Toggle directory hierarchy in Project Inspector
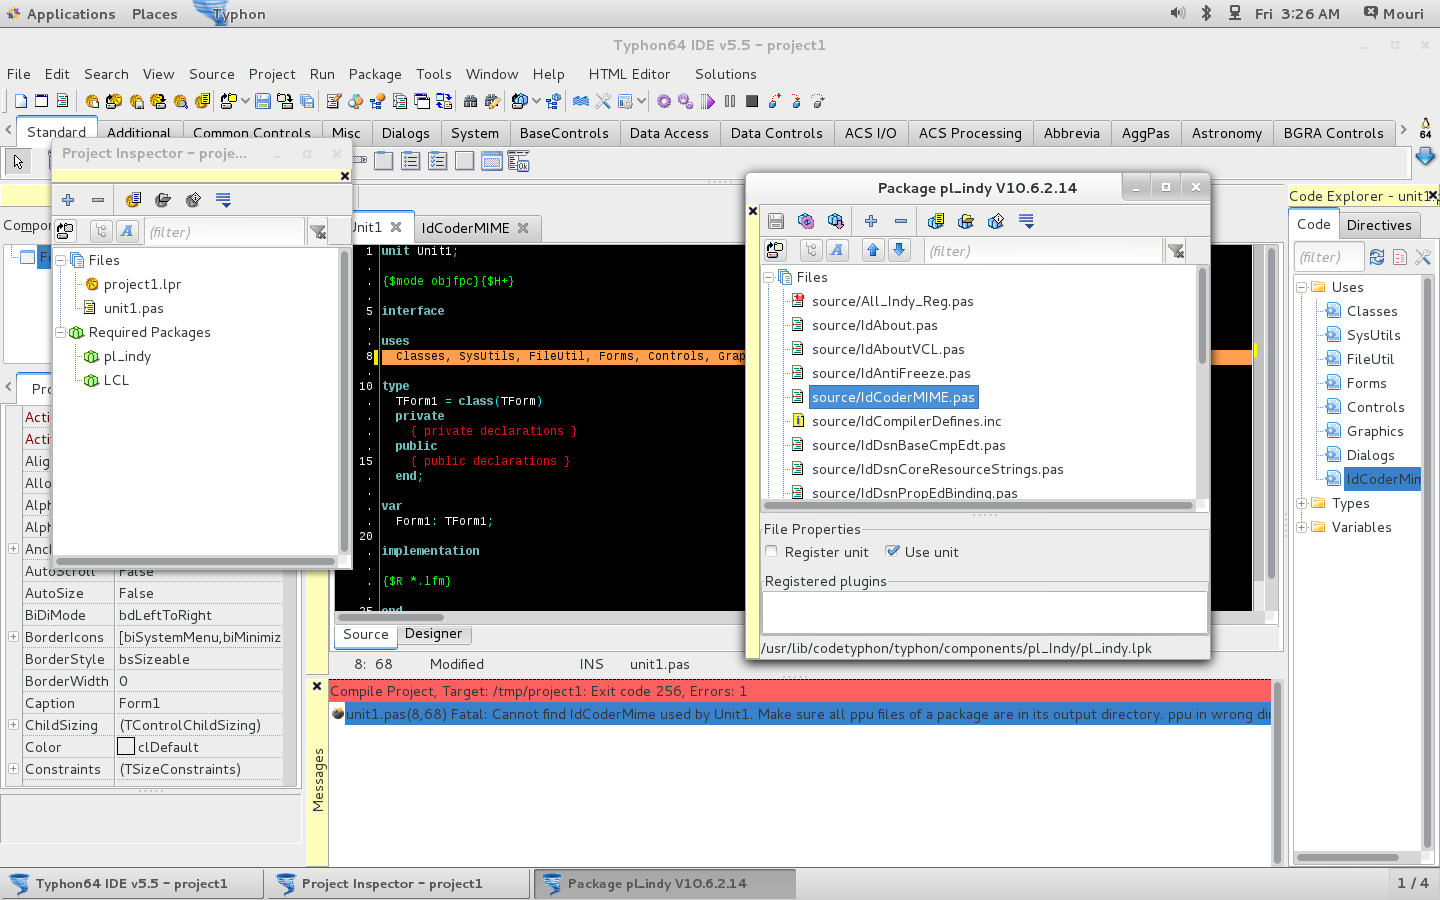The width and height of the screenshot is (1440, 900). coord(101,231)
